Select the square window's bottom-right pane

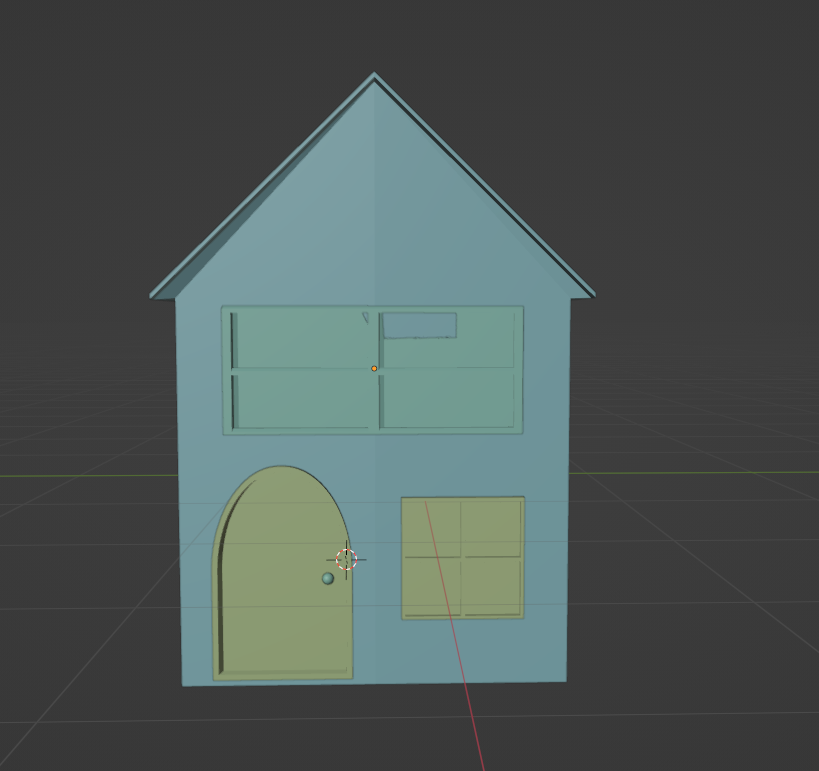coord(492,586)
